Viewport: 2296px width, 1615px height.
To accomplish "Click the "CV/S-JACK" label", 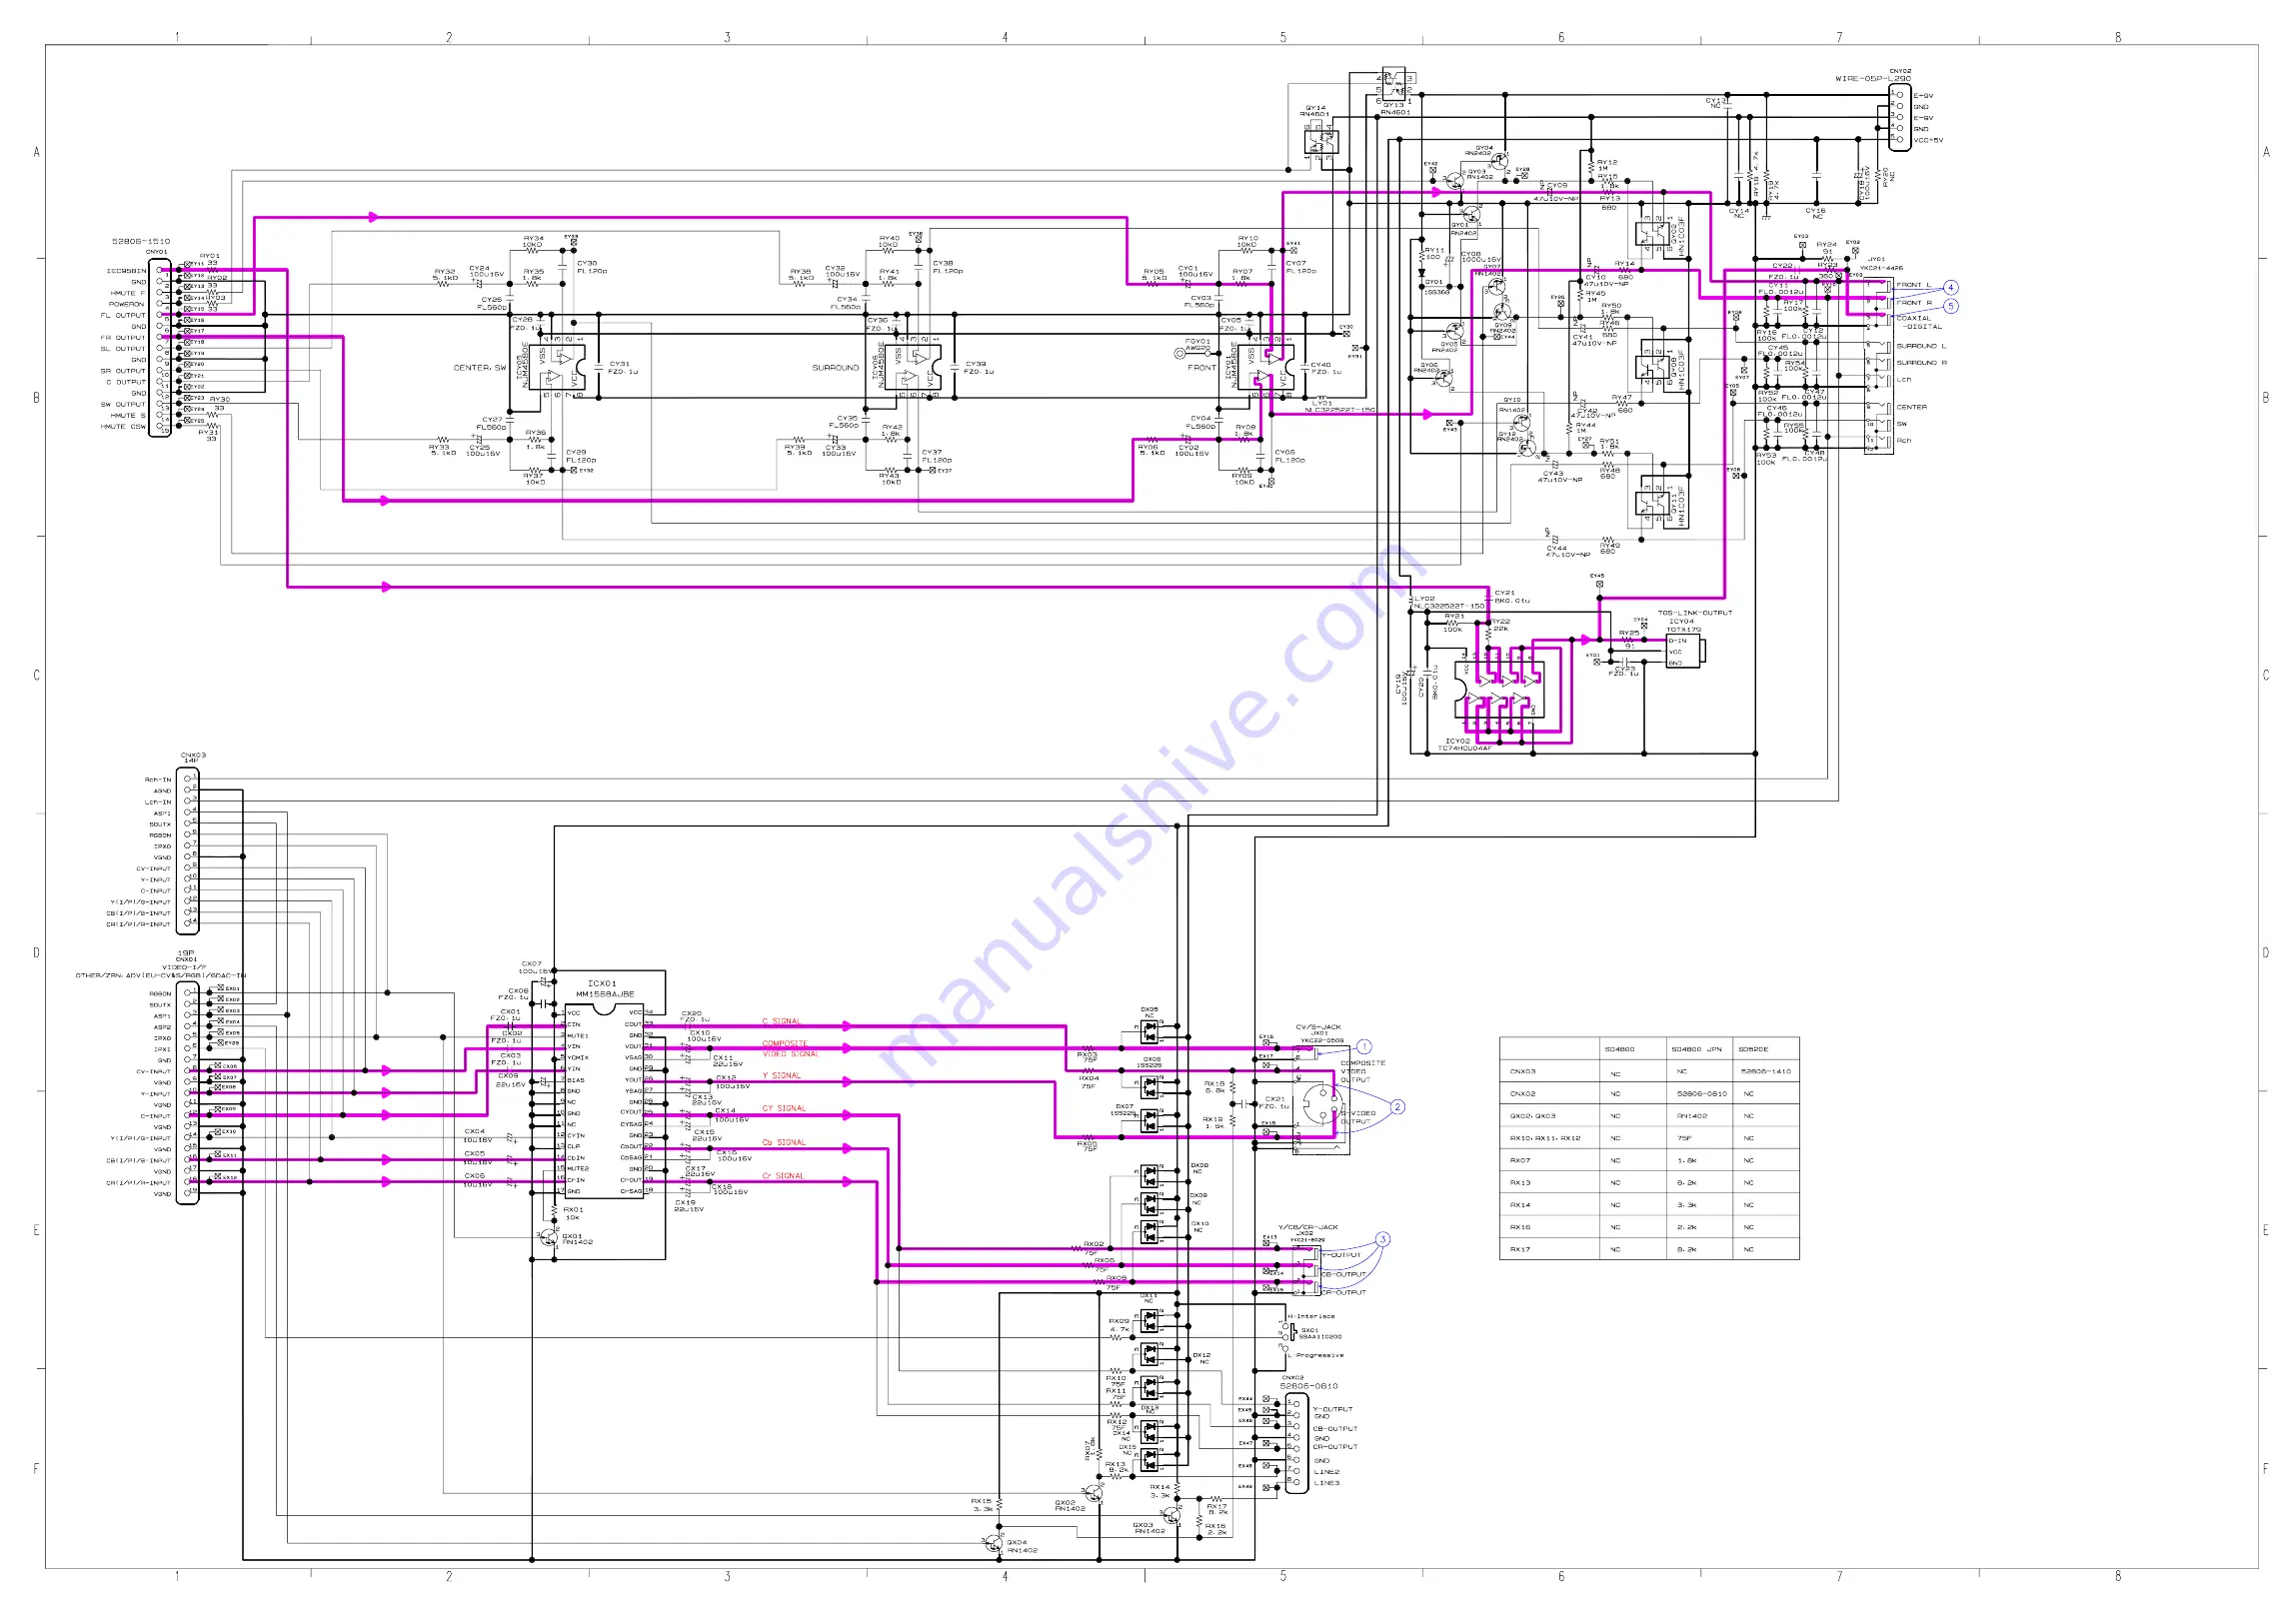I will click(1318, 1026).
